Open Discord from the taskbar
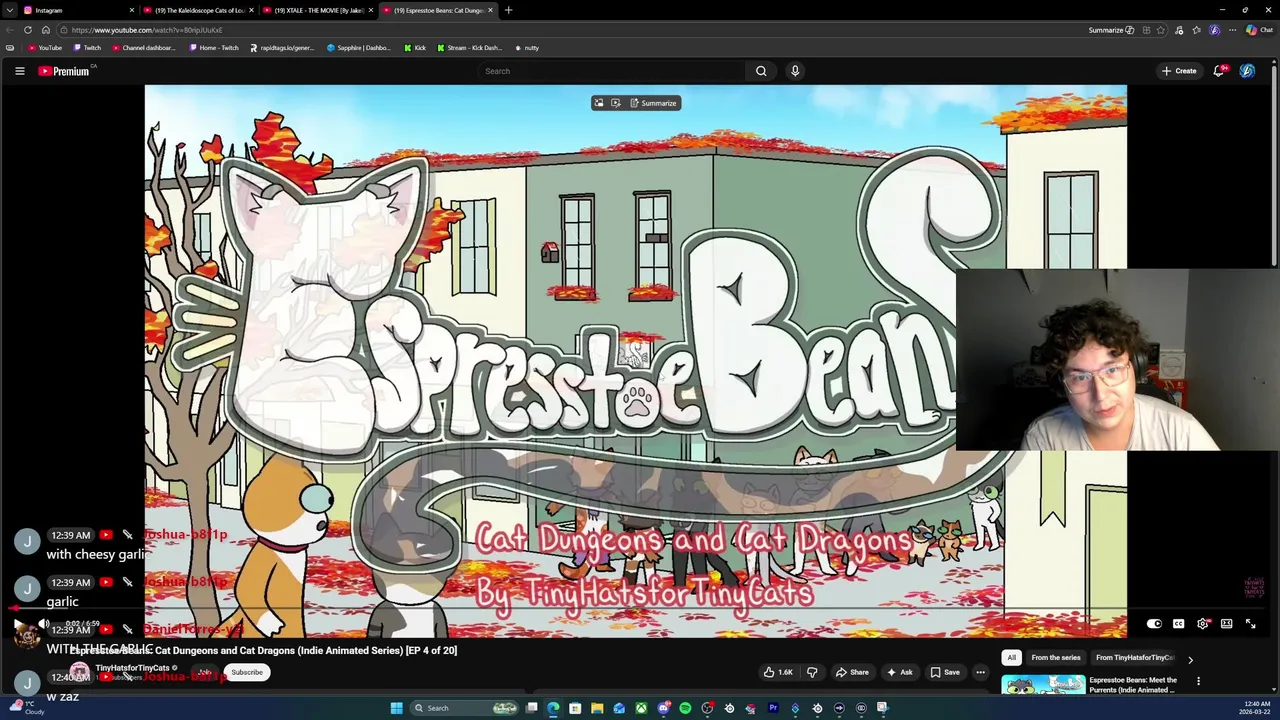 click(x=663, y=708)
